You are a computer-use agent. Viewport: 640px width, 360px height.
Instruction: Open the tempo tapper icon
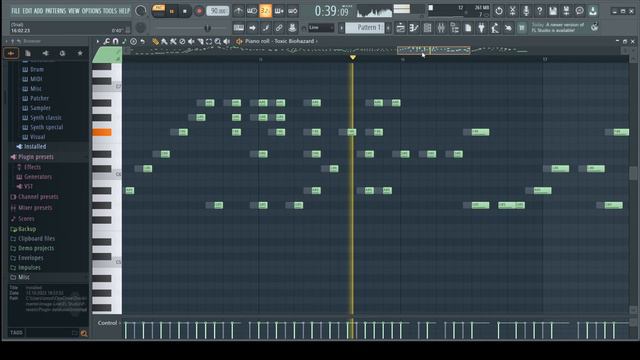click(x=495, y=28)
